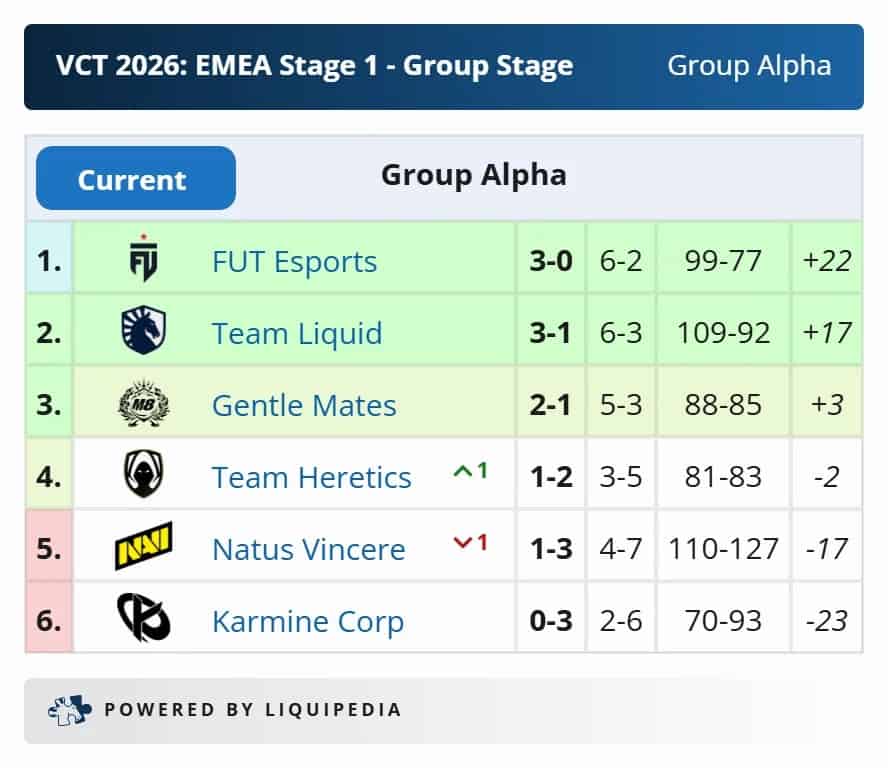Open the Natus Vincere team page

(308, 549)
